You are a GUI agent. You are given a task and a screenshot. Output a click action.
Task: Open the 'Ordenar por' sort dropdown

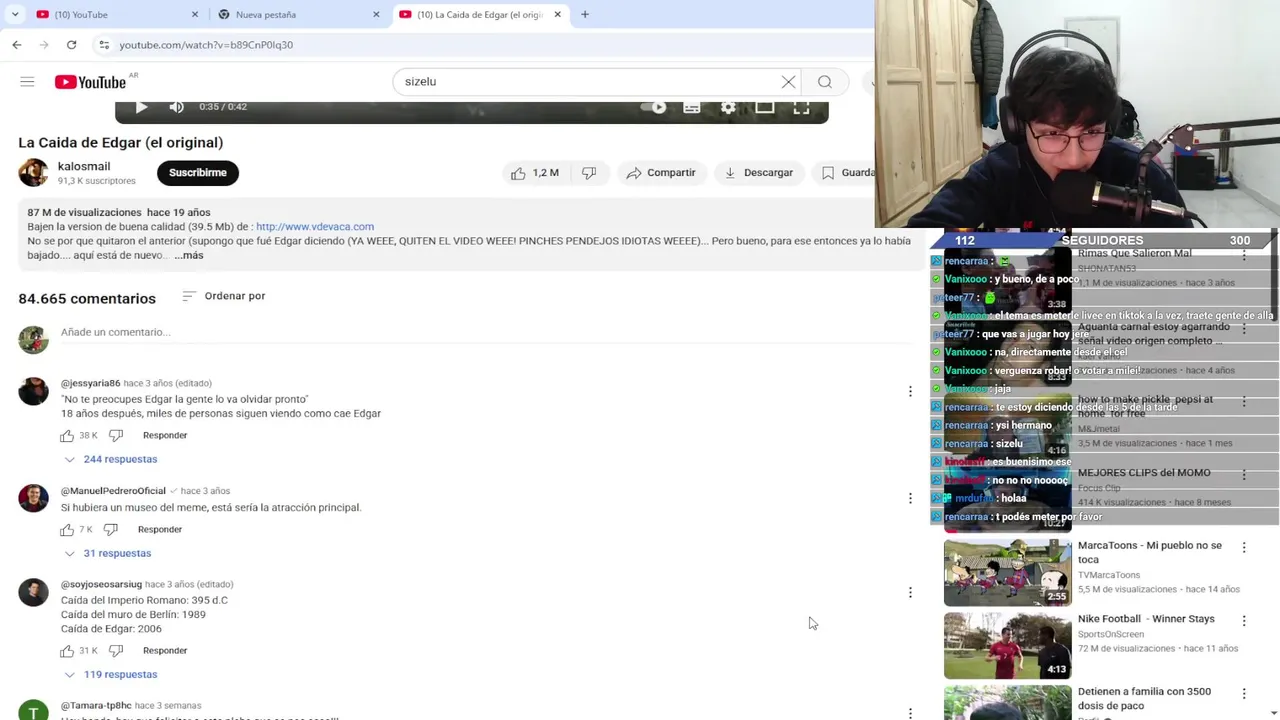click(x=224, y=296)
